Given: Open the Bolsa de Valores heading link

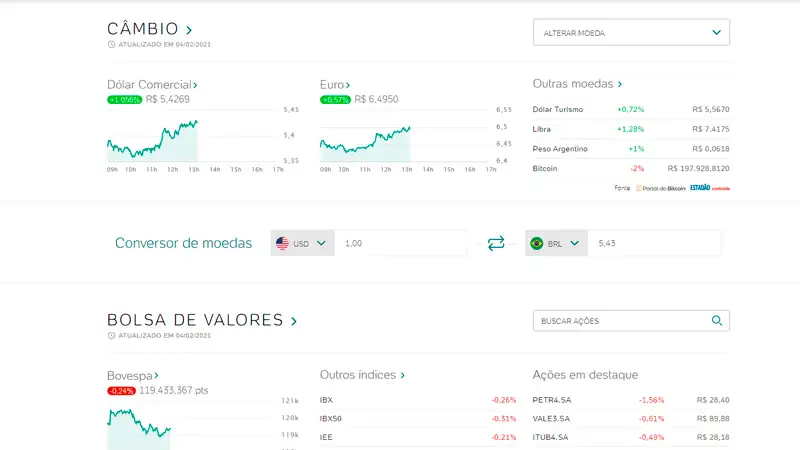Looking at the screenshot, I should (202, 320).
